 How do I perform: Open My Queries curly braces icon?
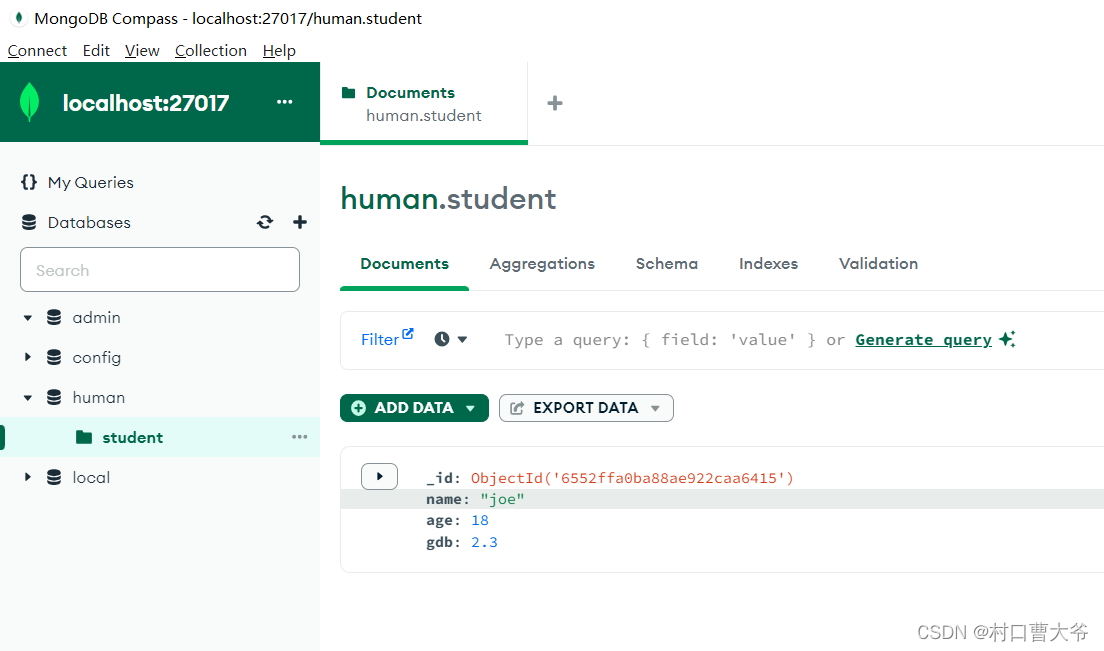pyautogui.click(x=29, y=182)
